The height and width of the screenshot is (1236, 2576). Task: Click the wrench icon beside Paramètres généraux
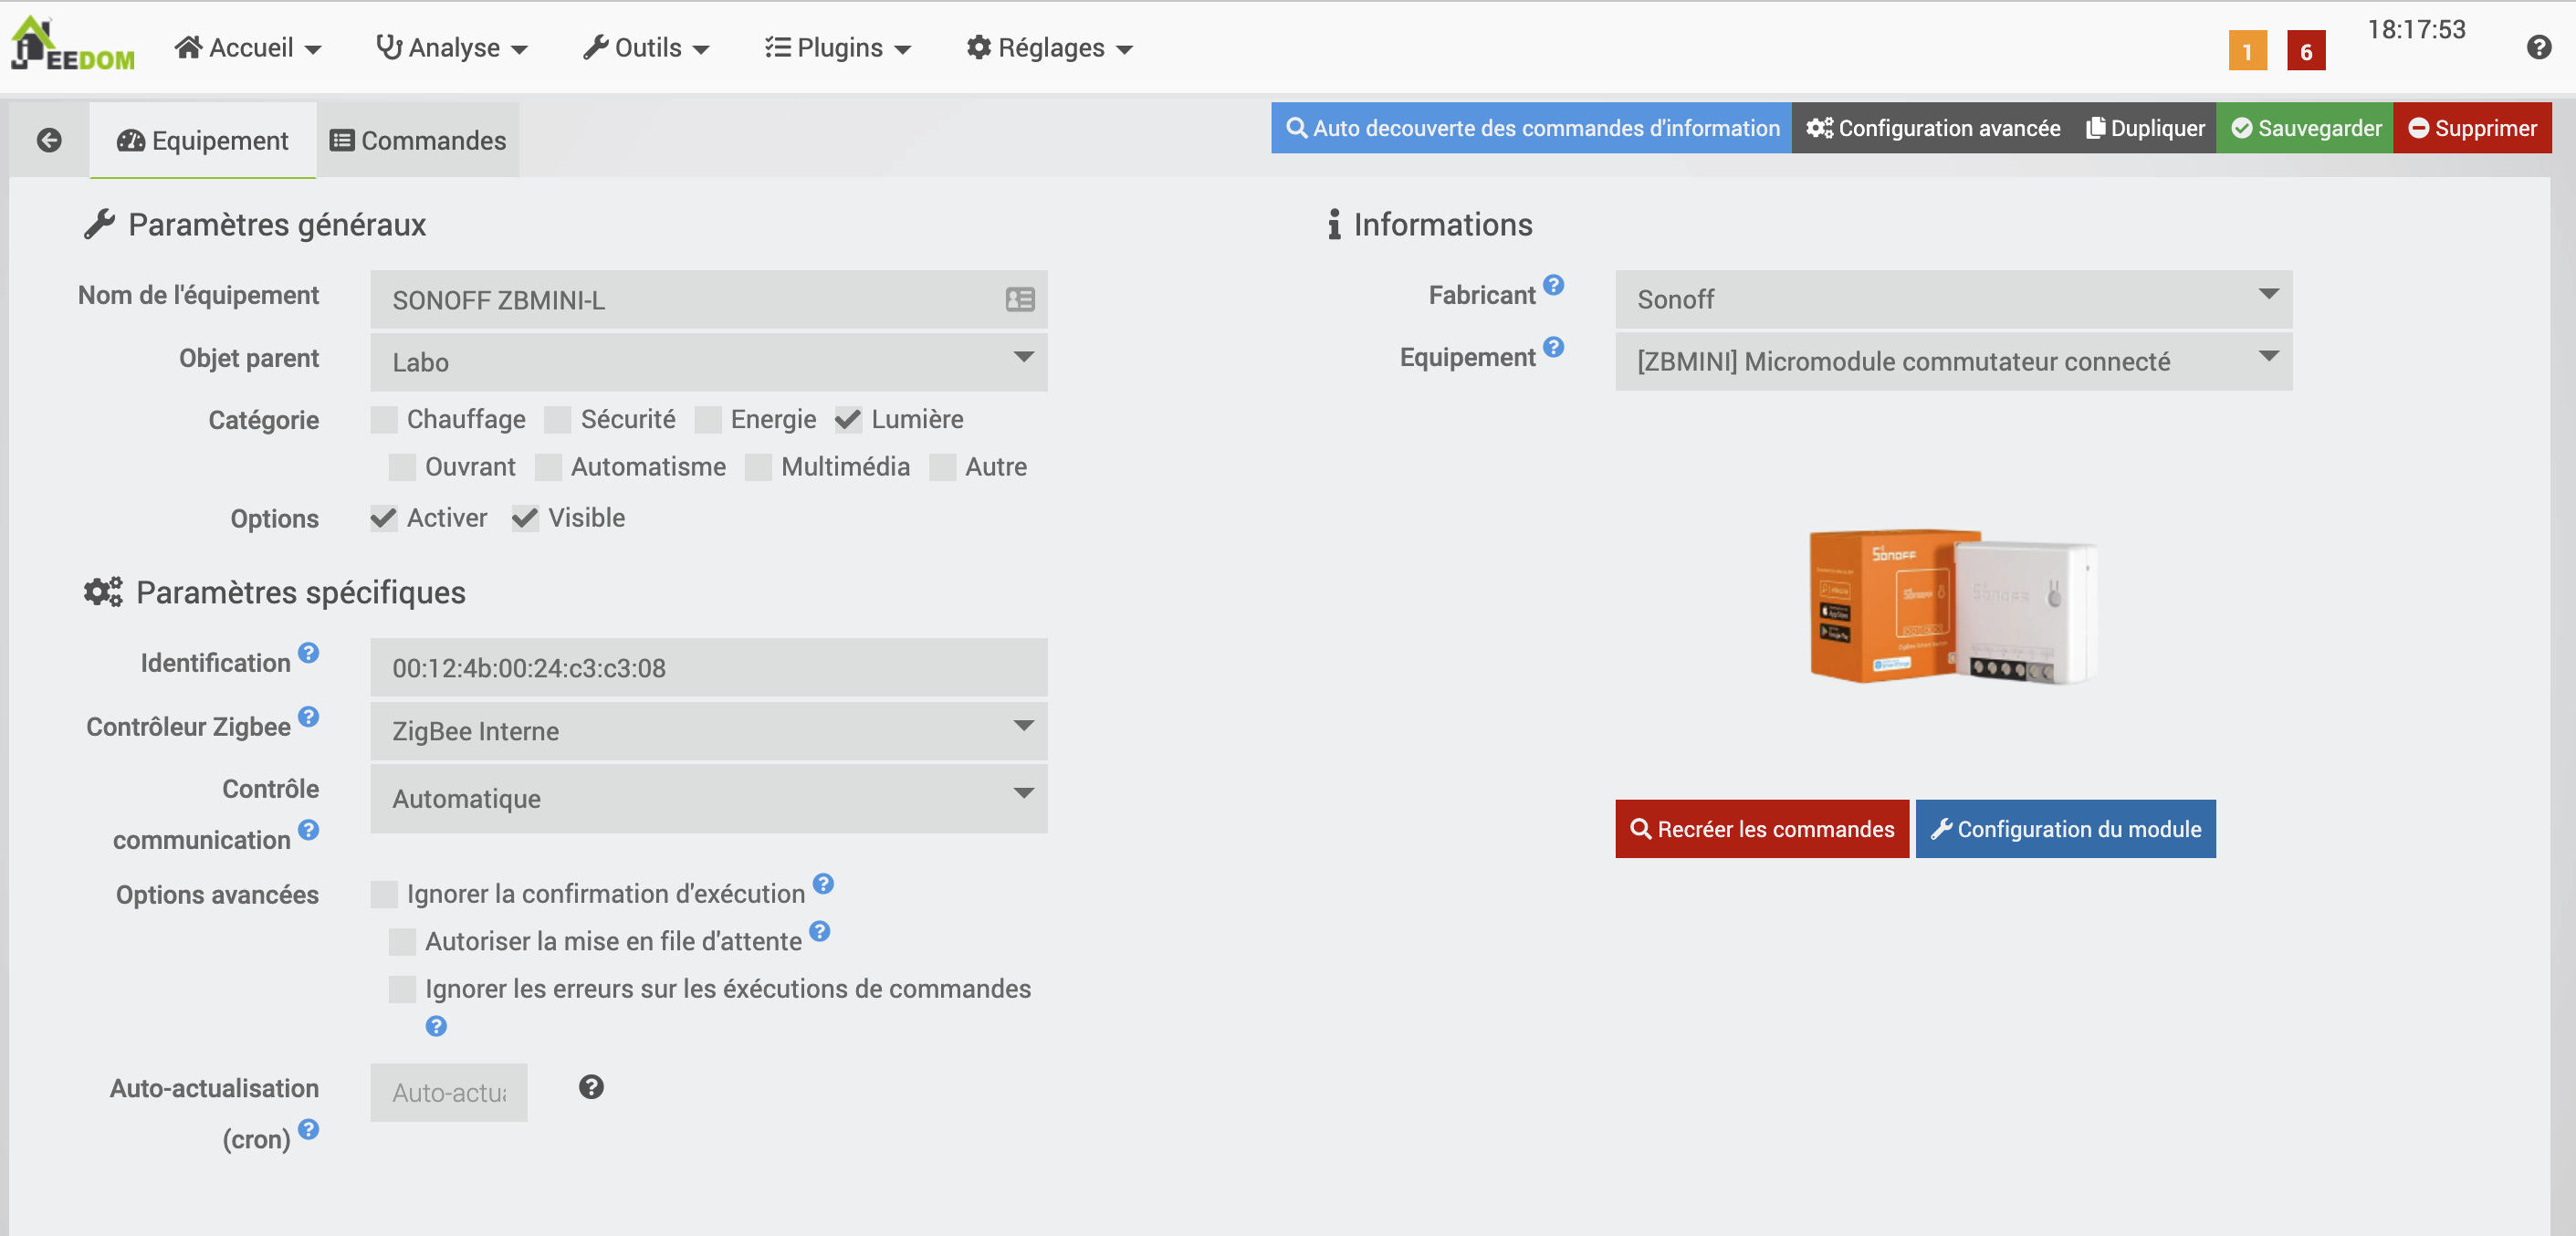pos(99,224)
